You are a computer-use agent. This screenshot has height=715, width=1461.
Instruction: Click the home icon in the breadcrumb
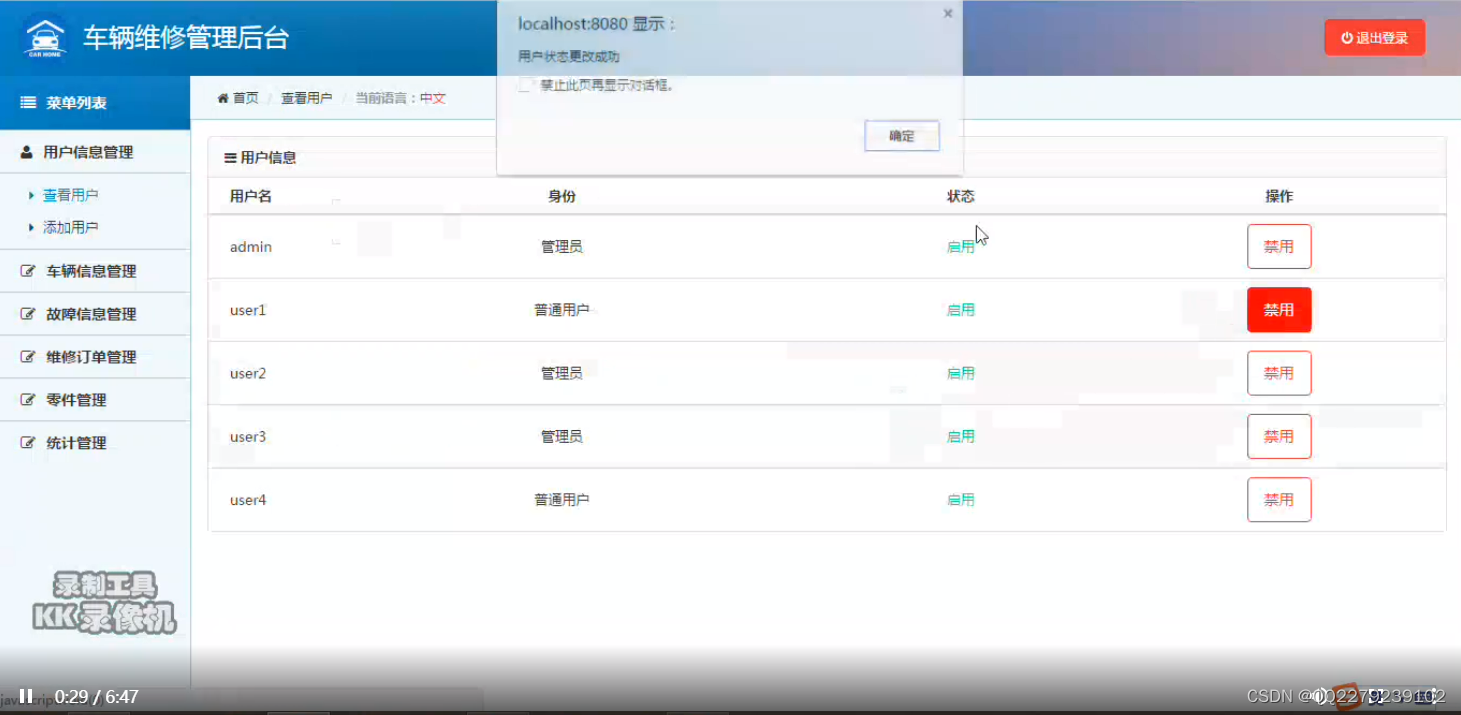pos(222,98)
